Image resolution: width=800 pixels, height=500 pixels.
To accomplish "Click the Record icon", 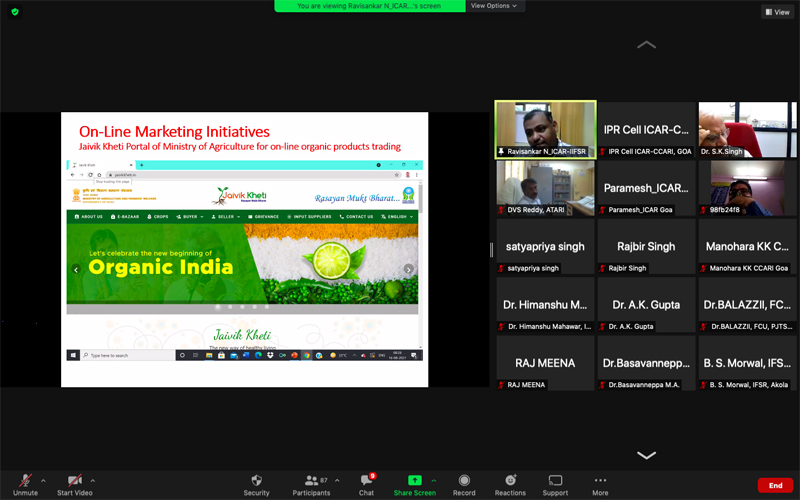I will (x=464, y=480).
